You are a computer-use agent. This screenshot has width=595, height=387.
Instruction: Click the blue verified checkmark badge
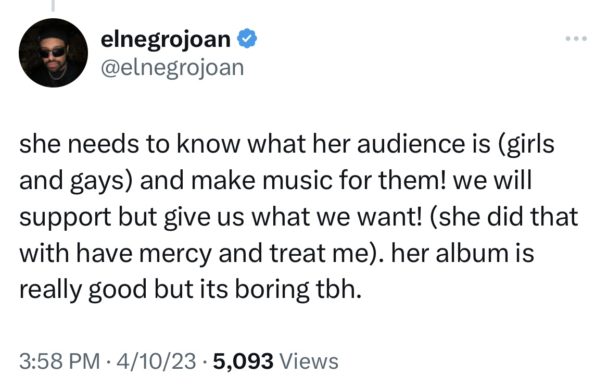pyautogui.click(x=247, y=39)
